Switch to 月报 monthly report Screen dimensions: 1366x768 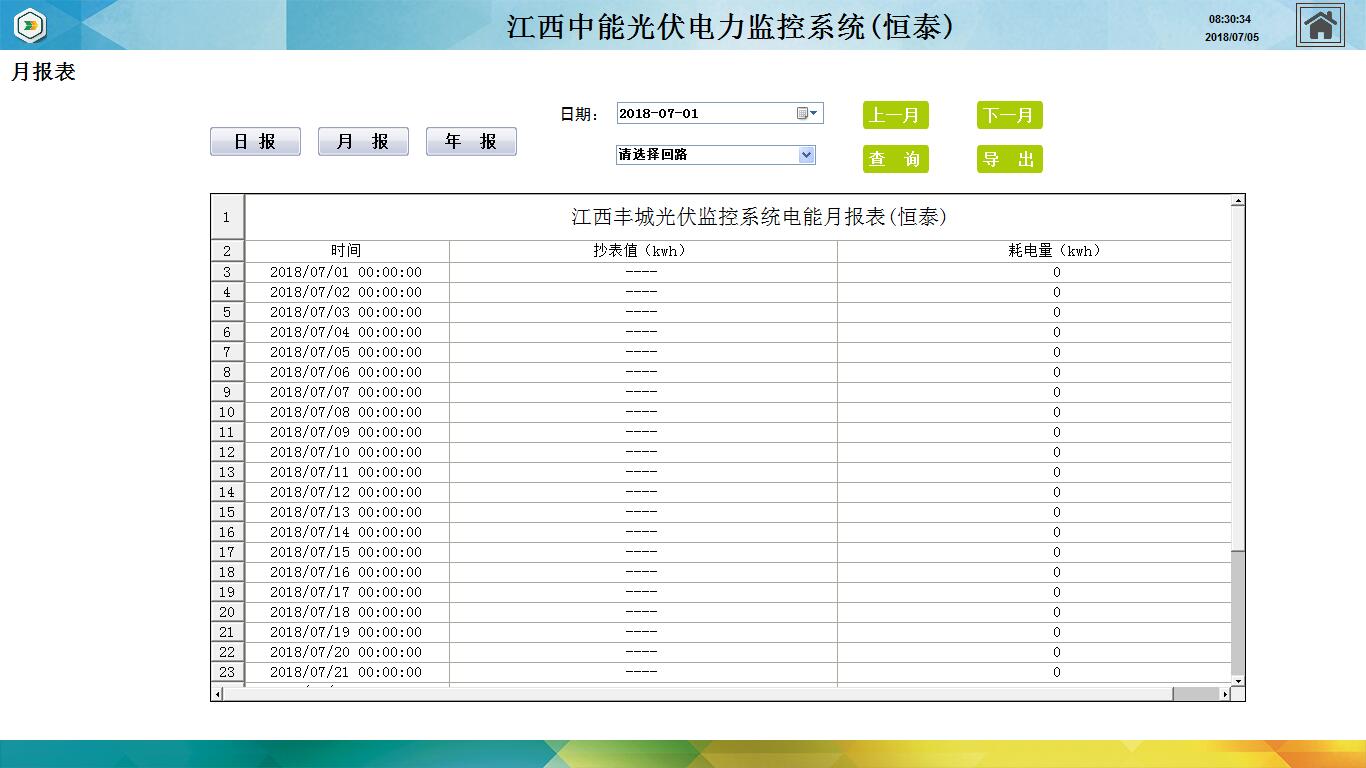click(363, 142)
